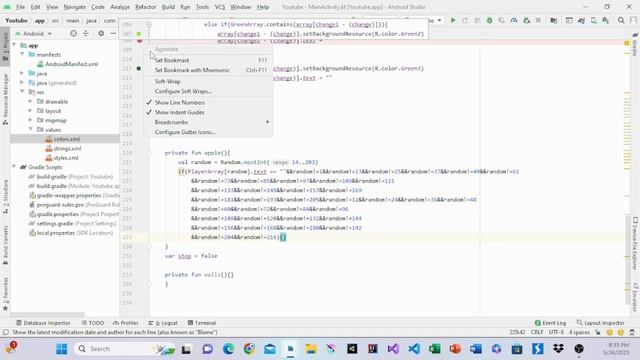Open Project panel gear settings

click(101, 33)
